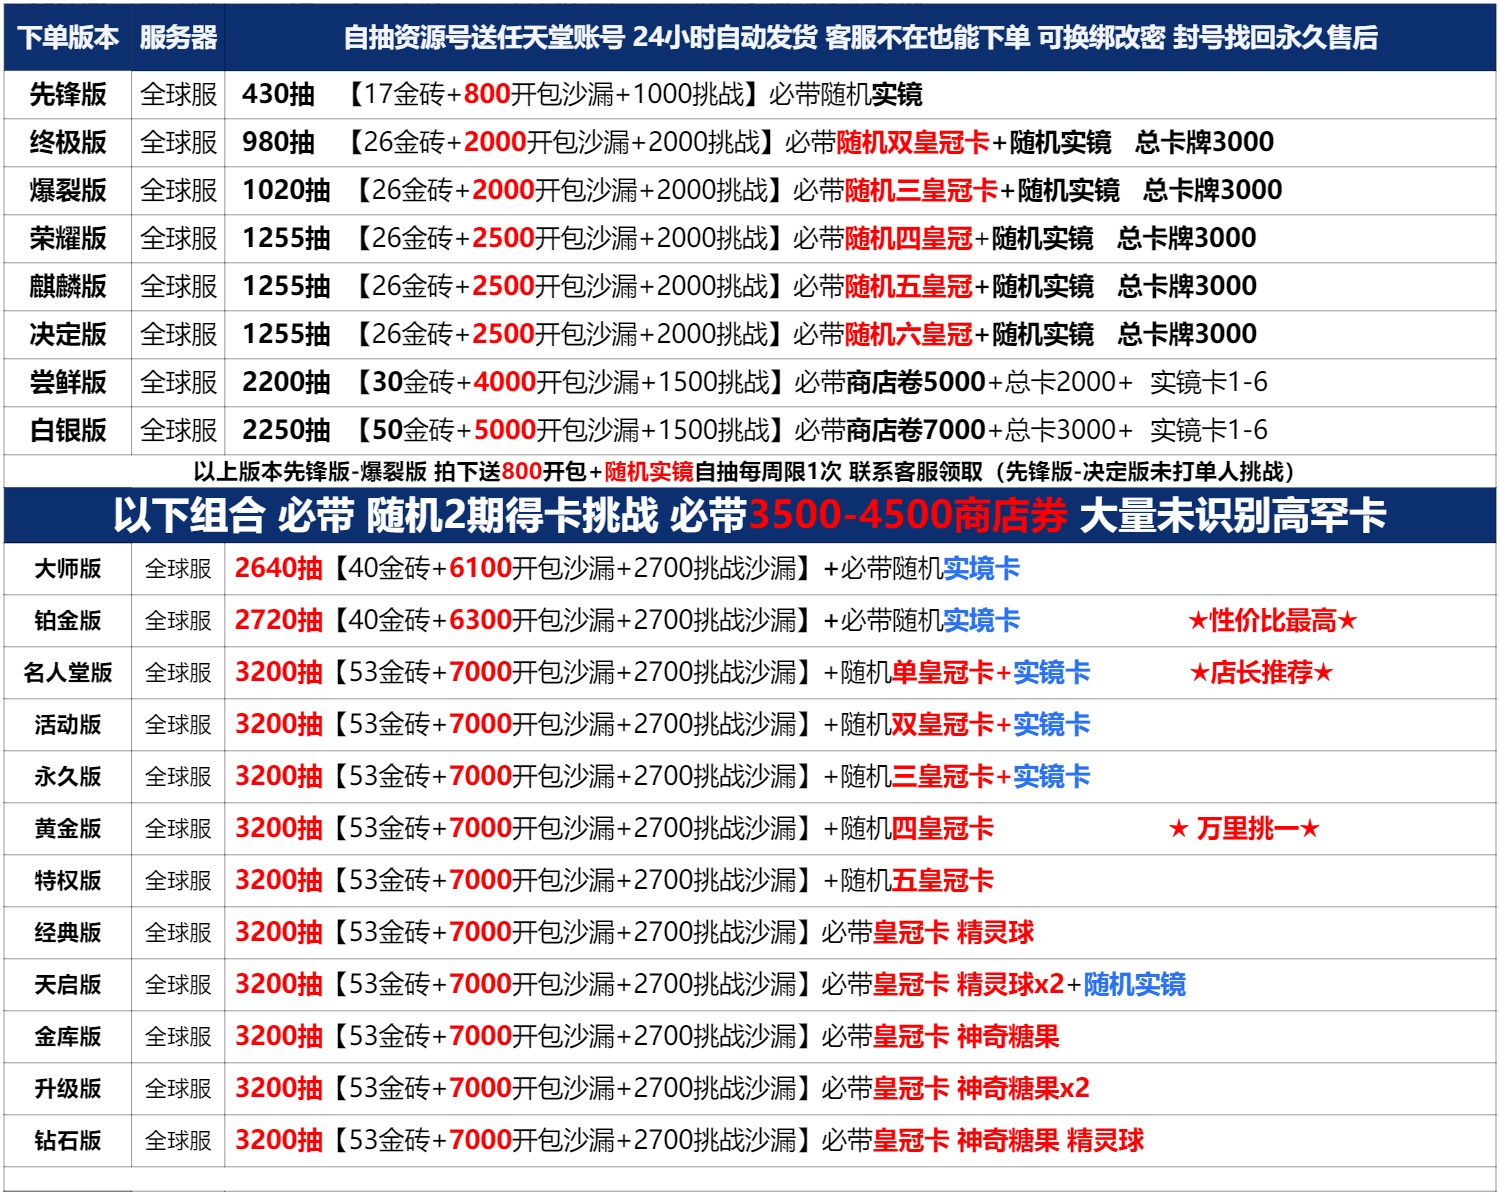1500x1192 pixels.
Task: Click the 2250抽 draw count
Action: click(286, 430)
